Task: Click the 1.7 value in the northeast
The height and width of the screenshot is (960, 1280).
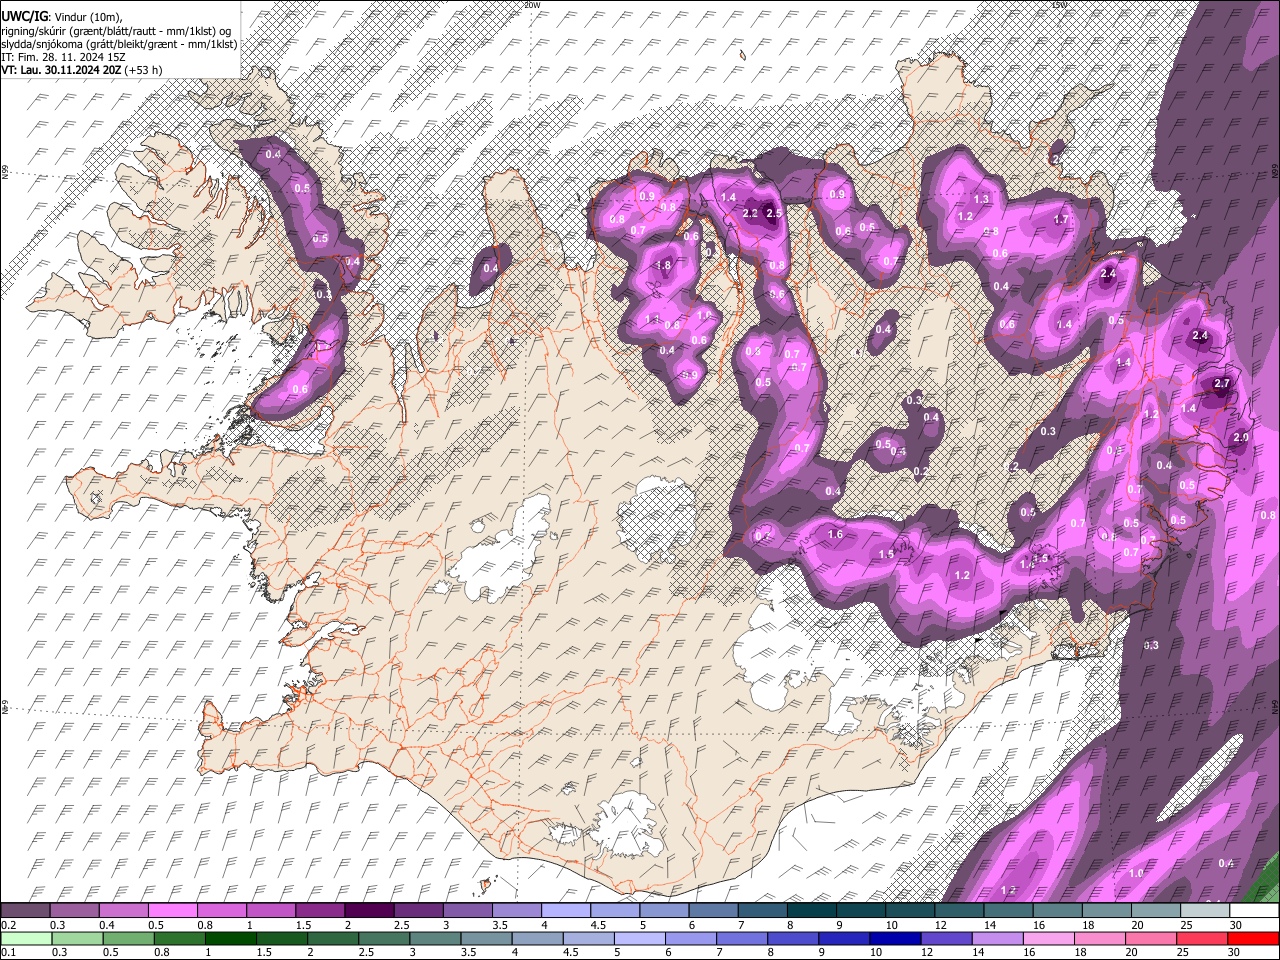Action: tap(1062, 219)
